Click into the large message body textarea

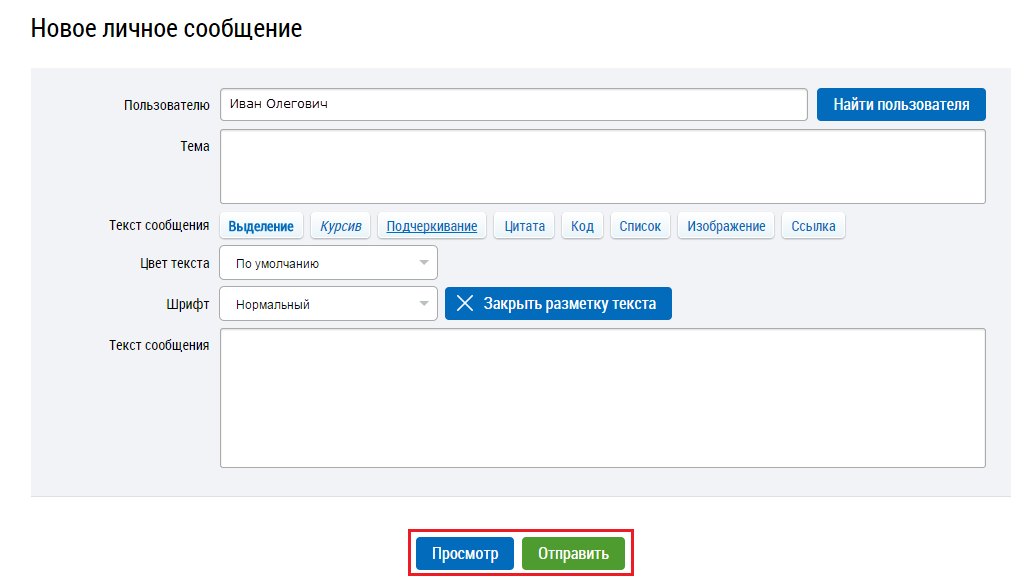pyautogui.click(x=602, y=397)
